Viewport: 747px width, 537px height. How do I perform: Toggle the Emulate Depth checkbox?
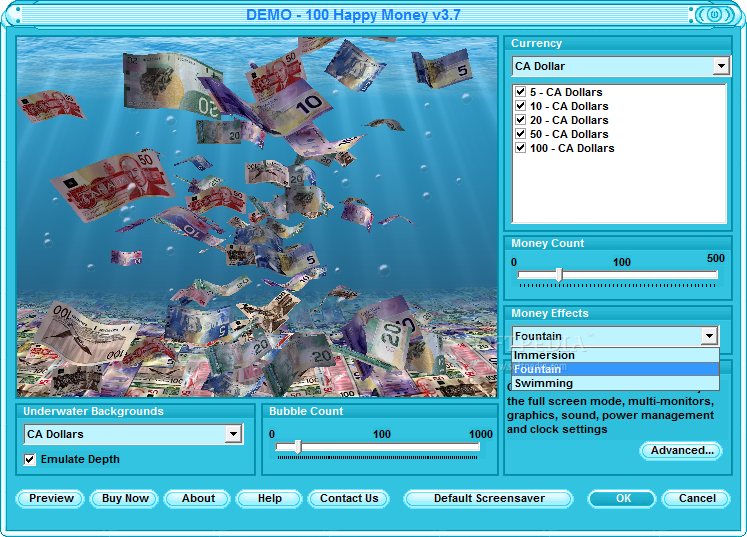30,459
